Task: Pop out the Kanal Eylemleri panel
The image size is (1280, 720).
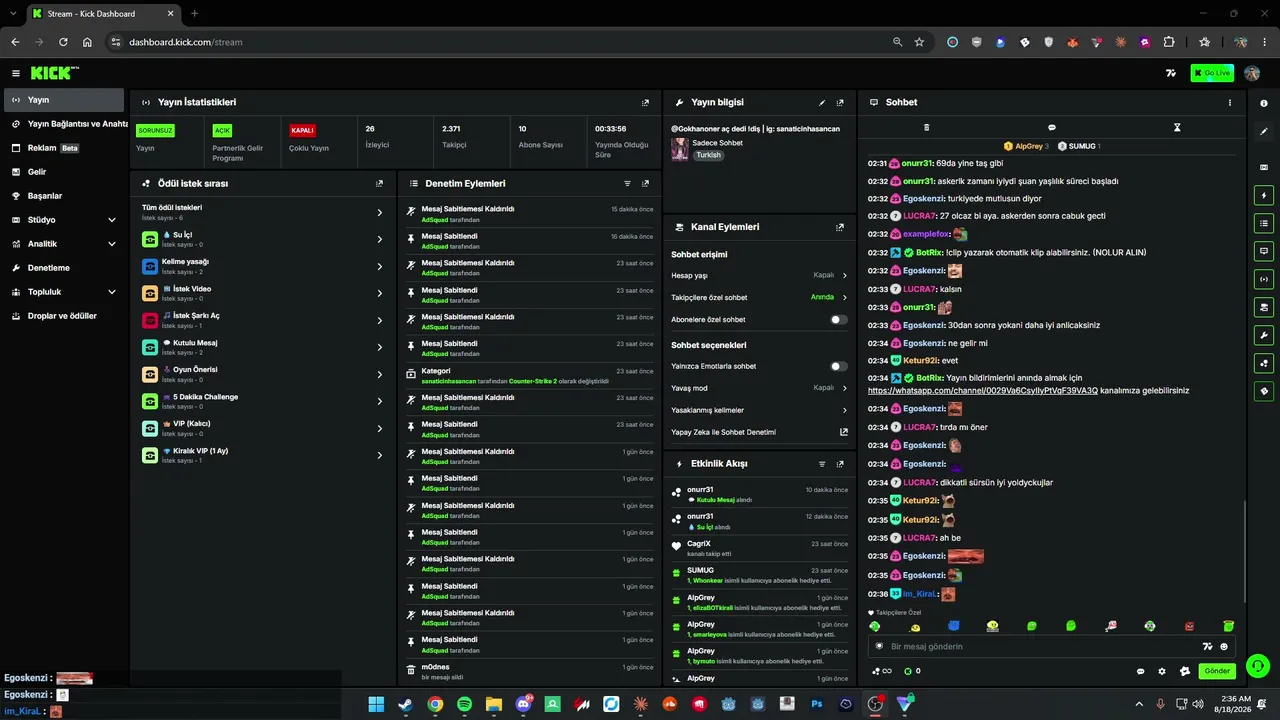Action: click(840, 227)
